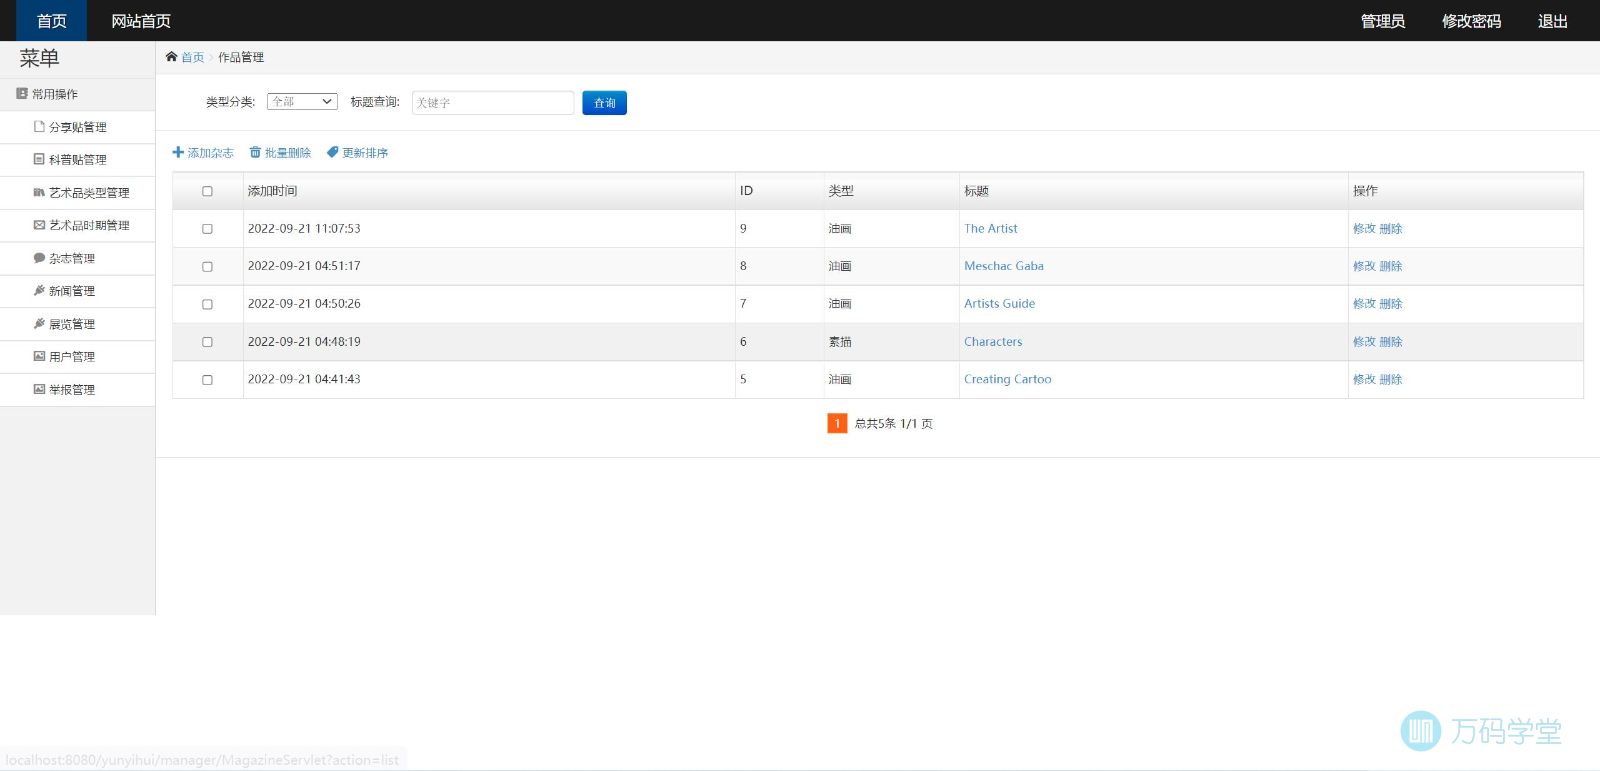Click the home icon in breadcrumb

pos(171,57)
